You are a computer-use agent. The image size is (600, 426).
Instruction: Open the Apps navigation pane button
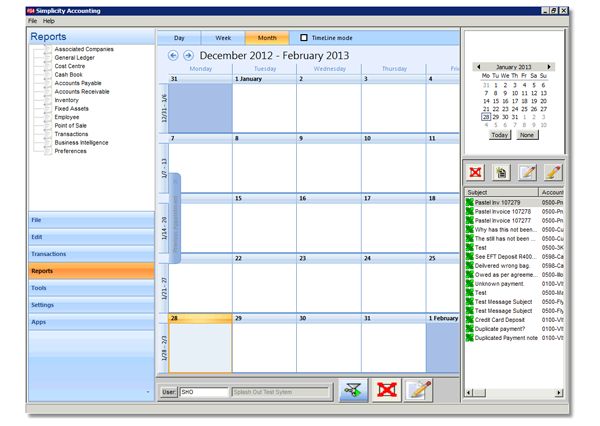91,322
